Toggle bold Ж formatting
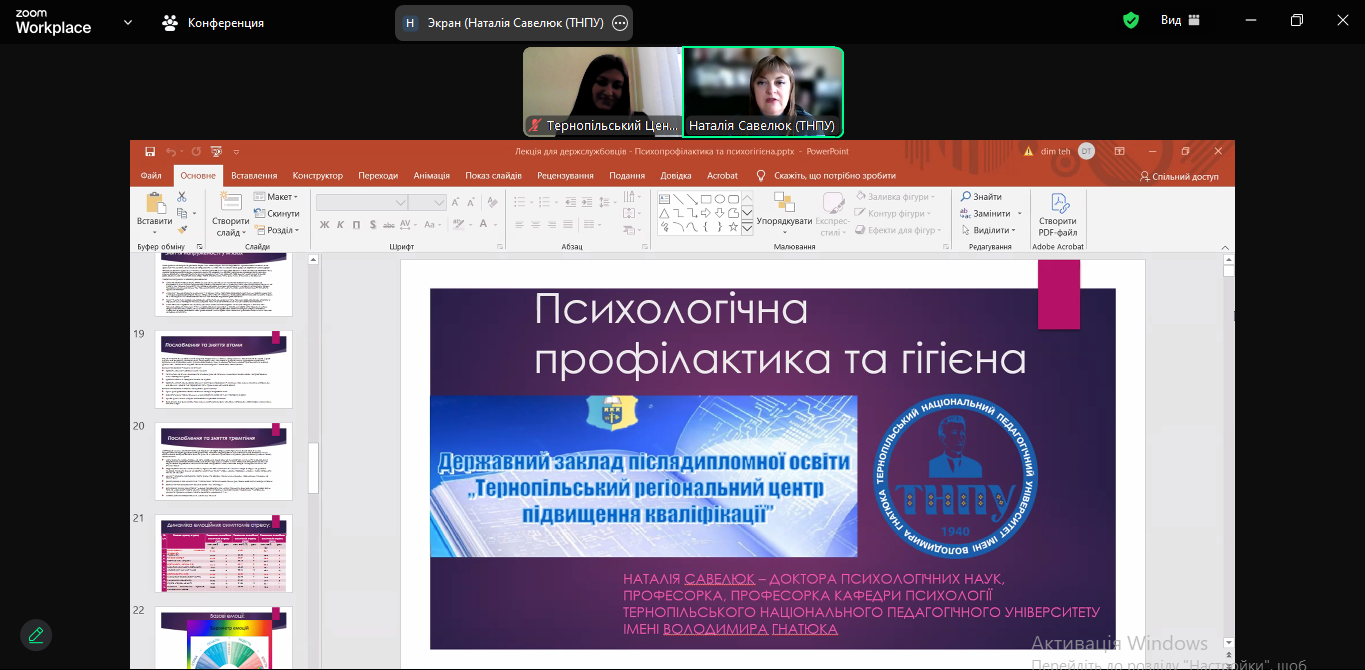The width and height of the screenshot is (1365, 670). pyautogui.click(x=325, y=225)
